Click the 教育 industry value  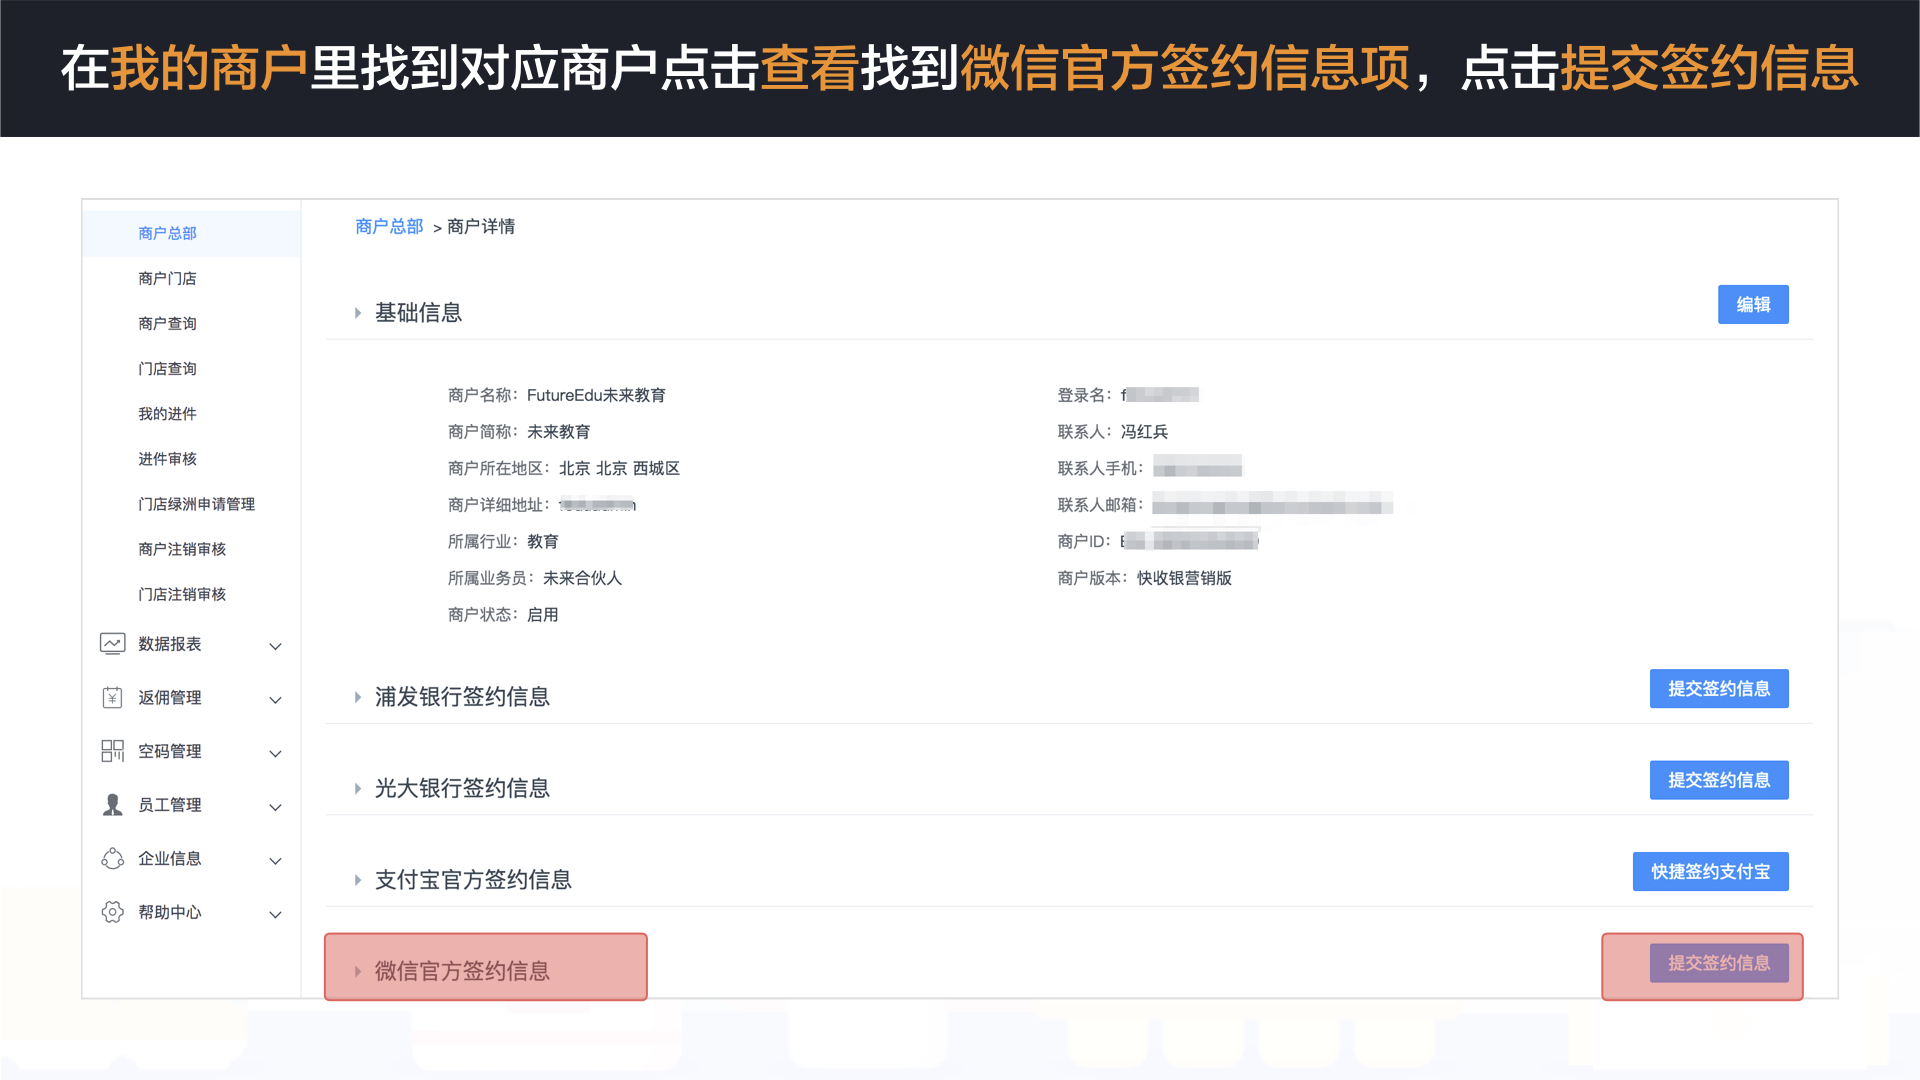pos(543,541)
